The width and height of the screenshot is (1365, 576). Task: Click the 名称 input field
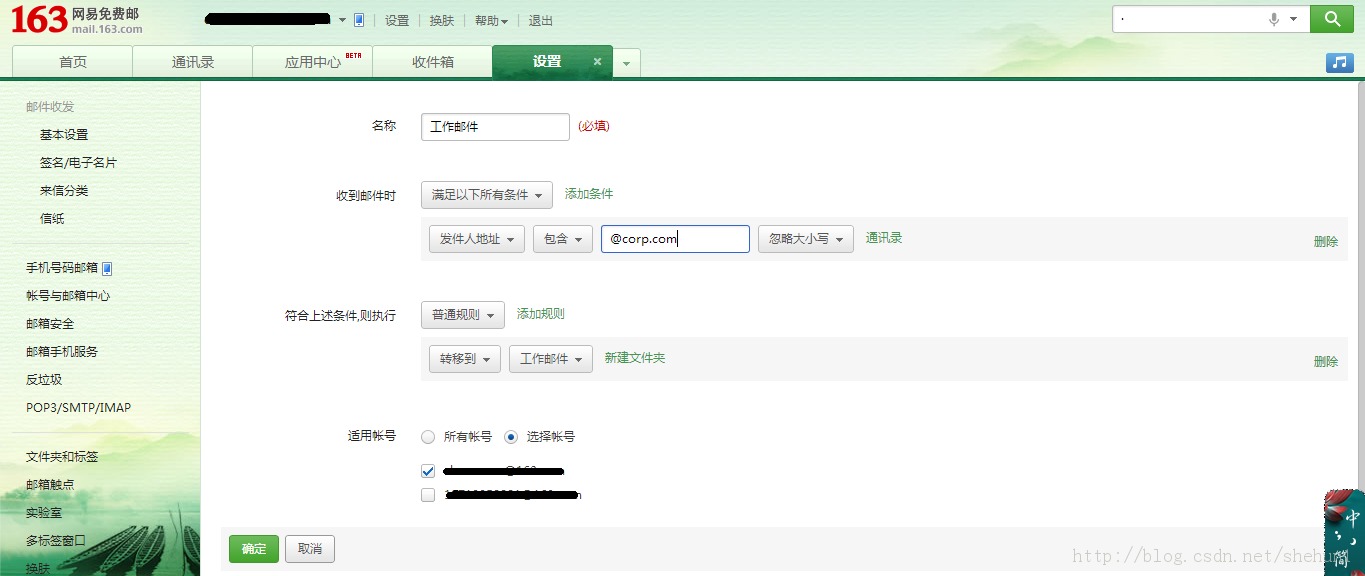tap(495, 127)
